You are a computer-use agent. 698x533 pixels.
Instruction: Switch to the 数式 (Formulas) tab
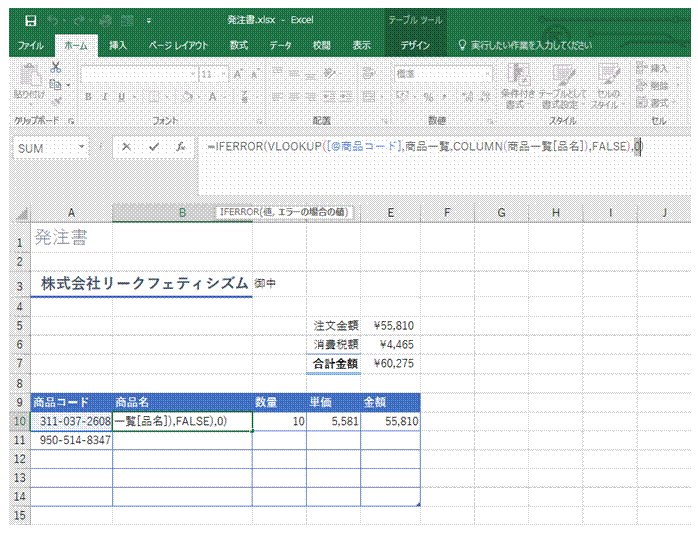pyautogui.click(x=239, y=45)
